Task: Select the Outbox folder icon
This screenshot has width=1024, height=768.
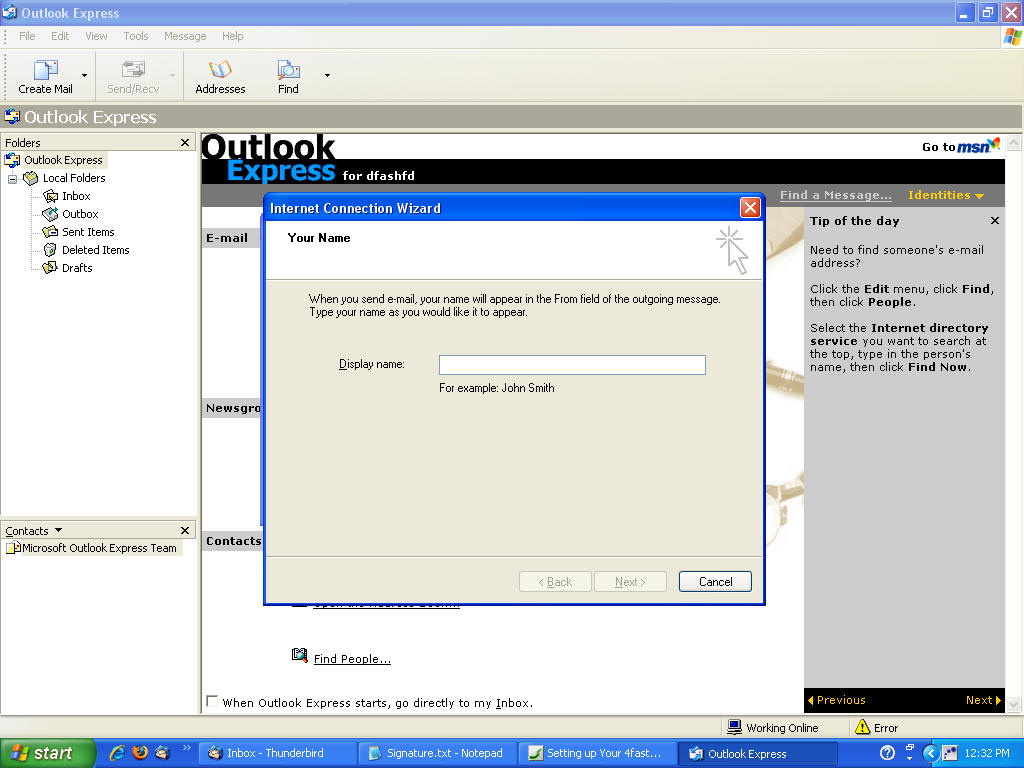Action: pos(50,214)
